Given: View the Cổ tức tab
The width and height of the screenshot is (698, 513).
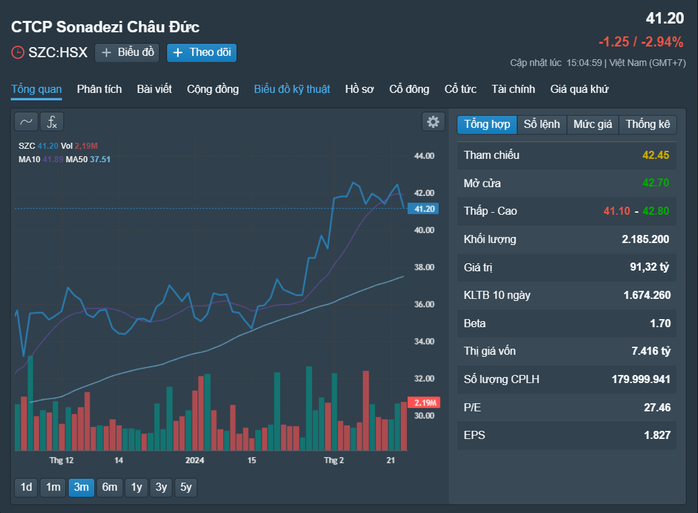Looking at the screenshot, I should (x=460, y=90).
